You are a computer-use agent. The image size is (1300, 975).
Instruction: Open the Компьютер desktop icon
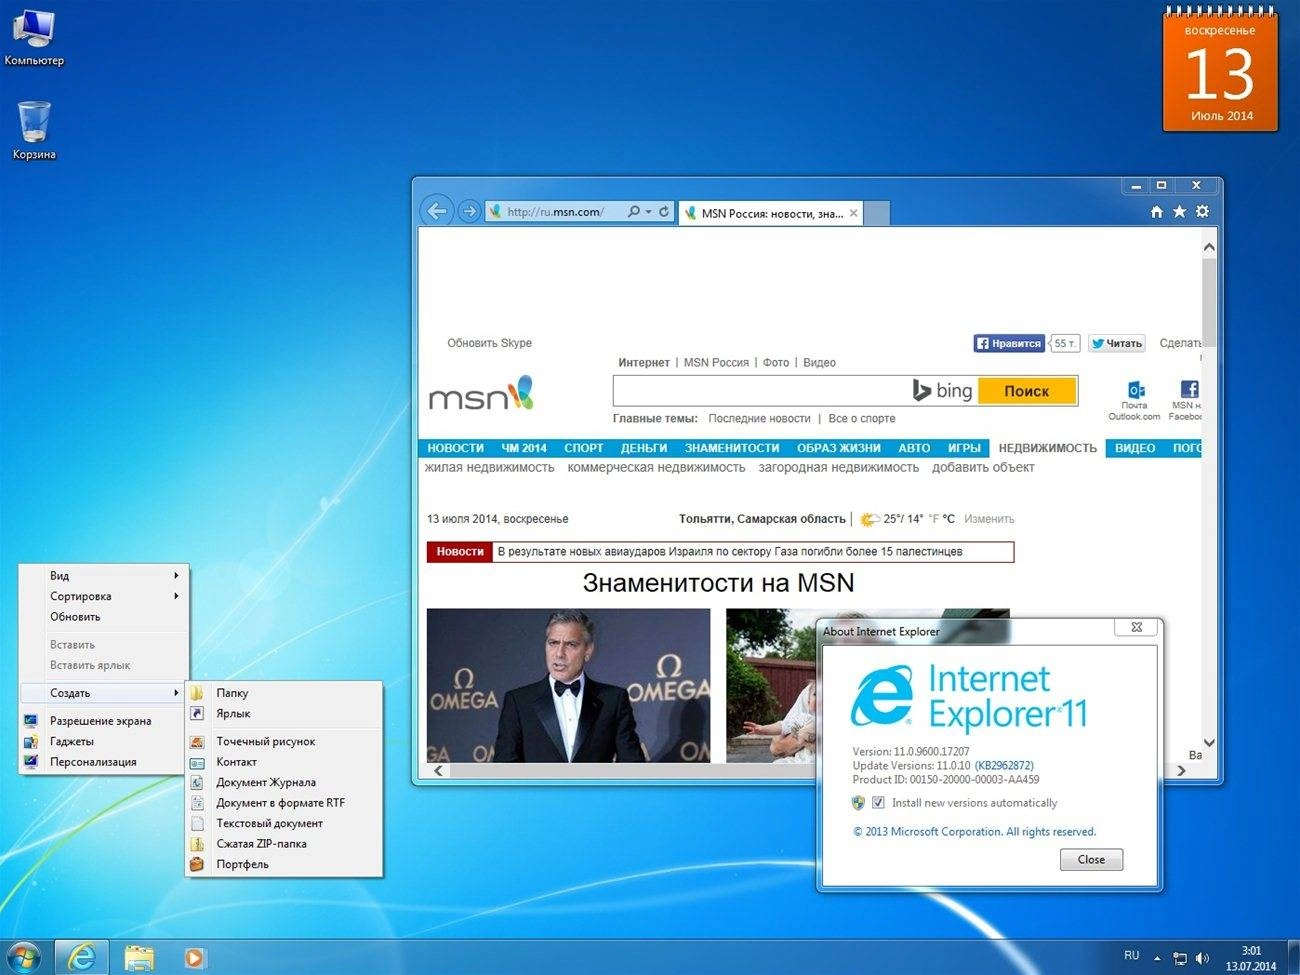(33, 38)
